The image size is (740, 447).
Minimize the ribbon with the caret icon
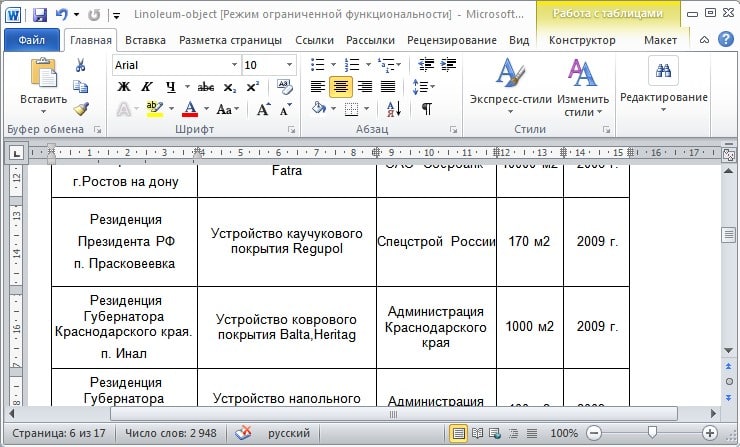(704, 40)
